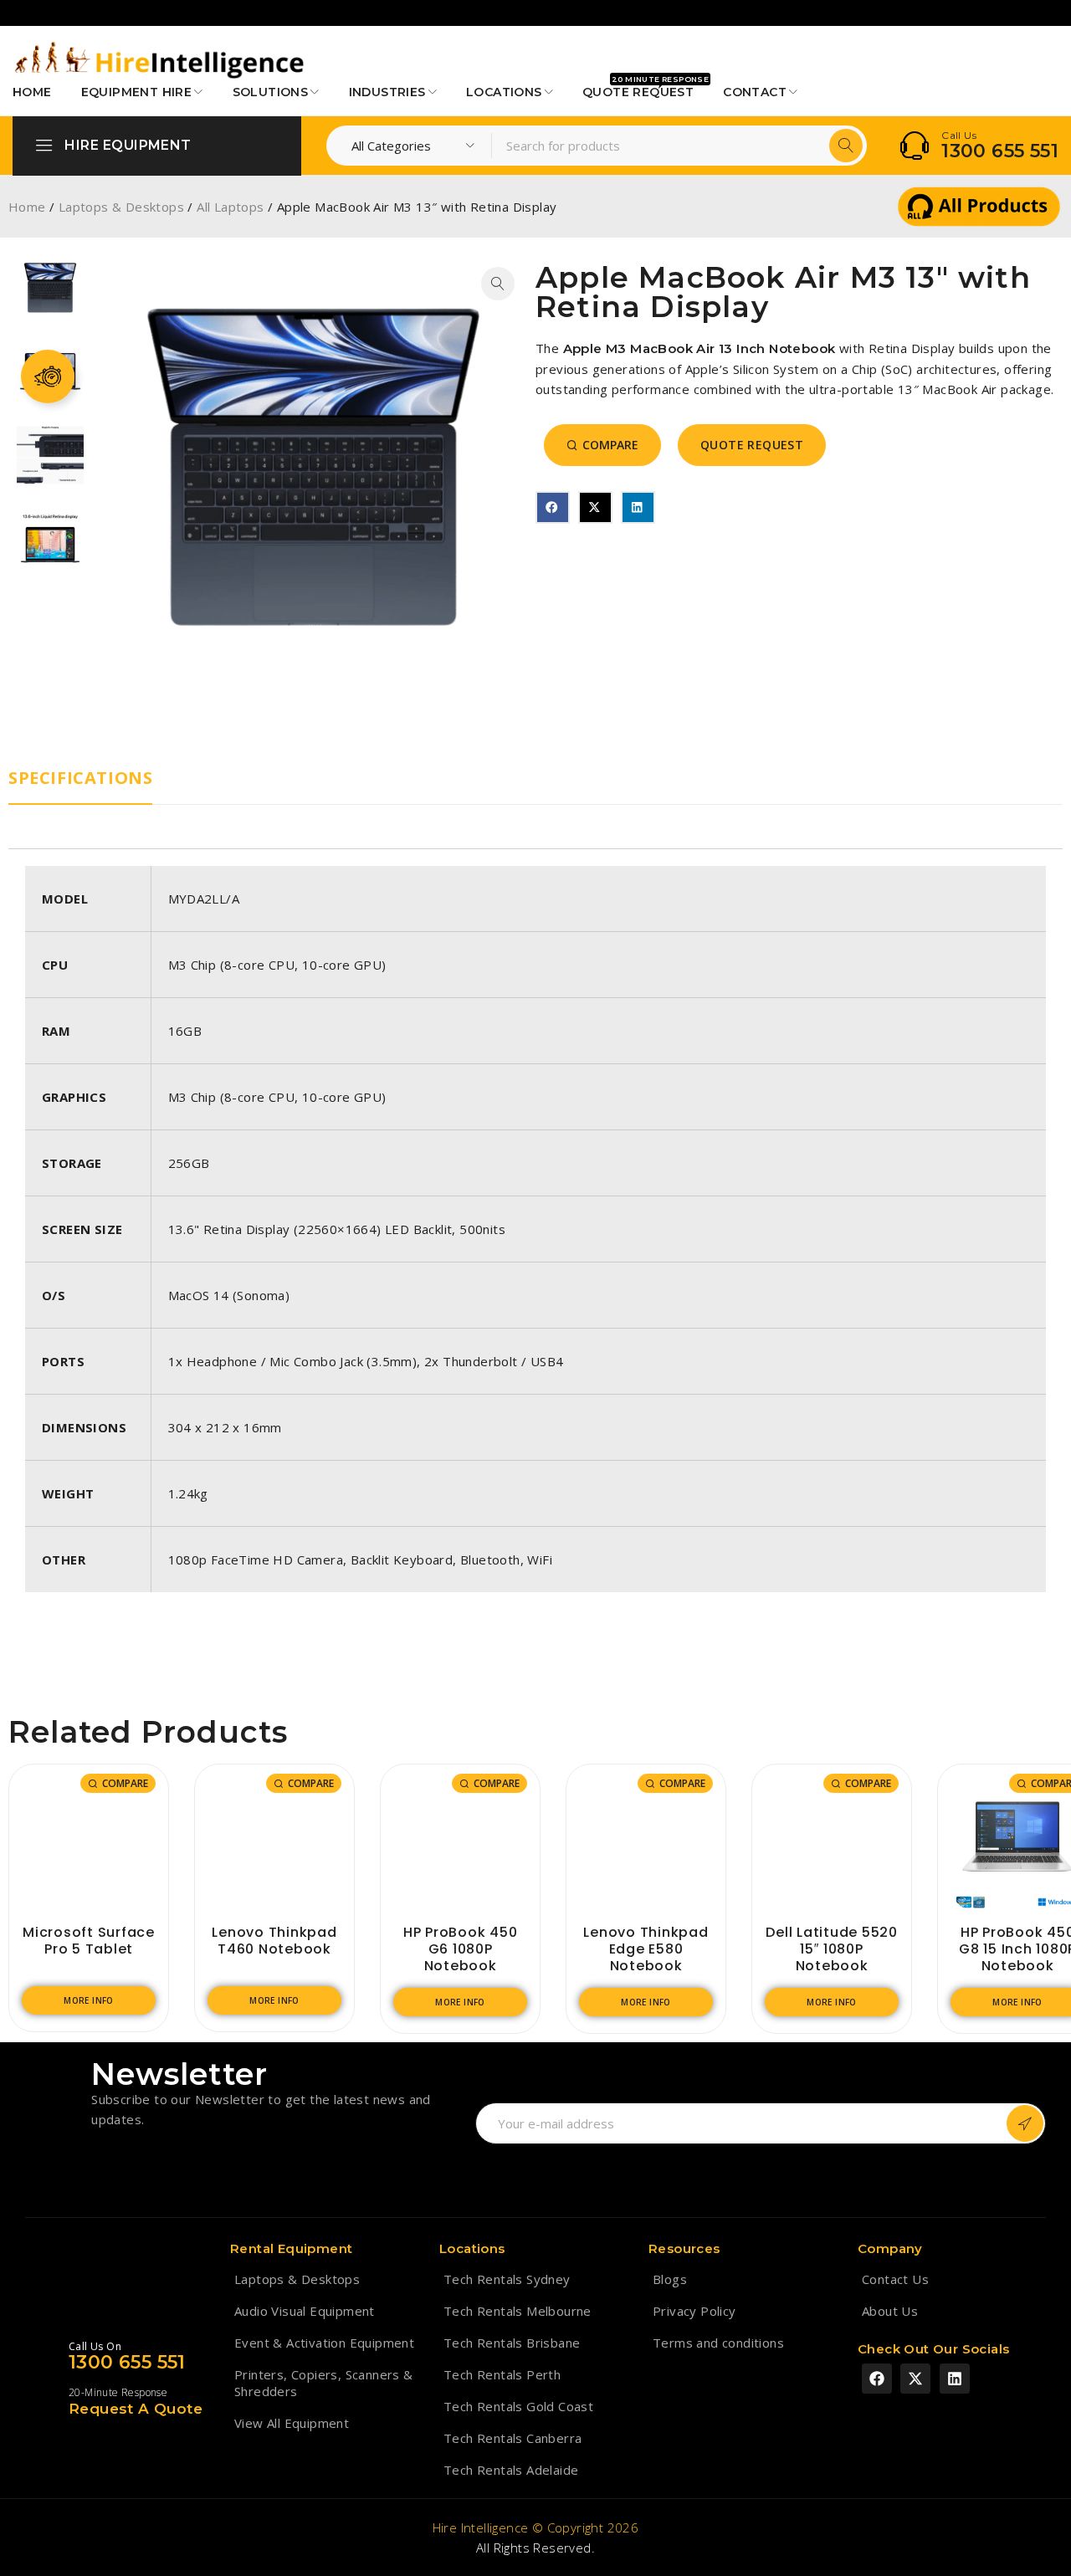The height and width of the screenshot is (2576, 1071).
Task: Click the Quote Request button
Action: tap(751, 445)
